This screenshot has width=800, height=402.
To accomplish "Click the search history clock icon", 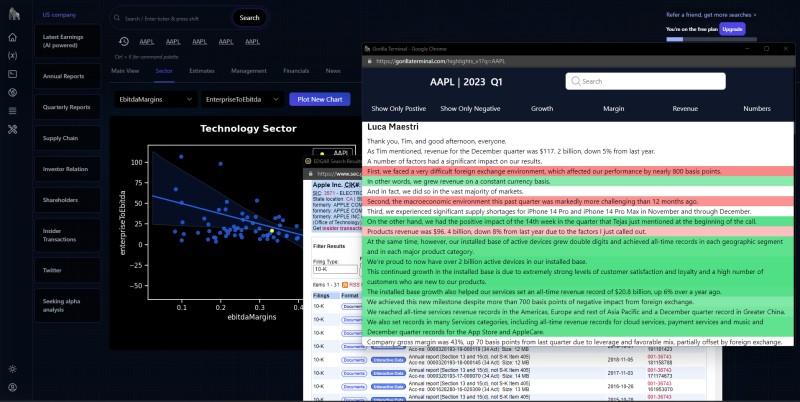I will [x=123, y=41].
